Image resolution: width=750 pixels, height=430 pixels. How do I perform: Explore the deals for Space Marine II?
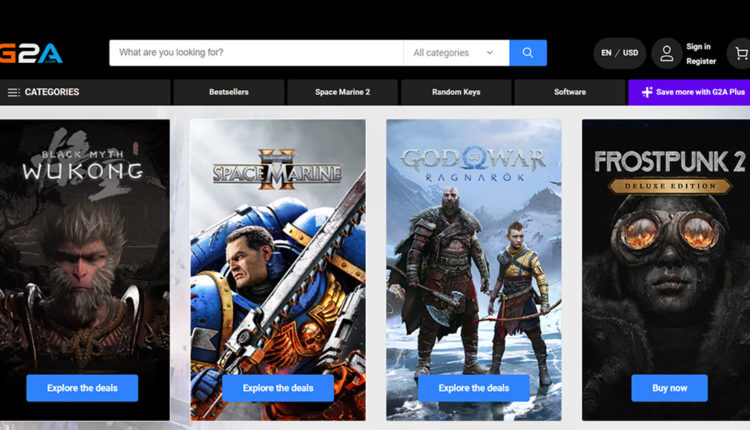(278, 388)
